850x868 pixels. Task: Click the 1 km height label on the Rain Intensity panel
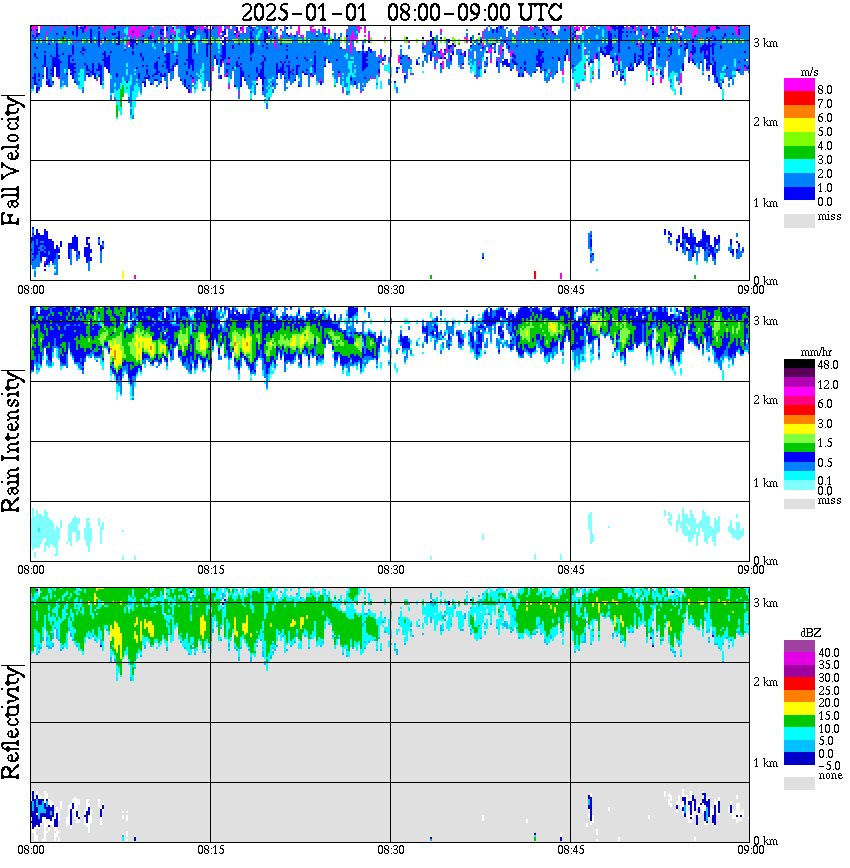coord(766,483)
